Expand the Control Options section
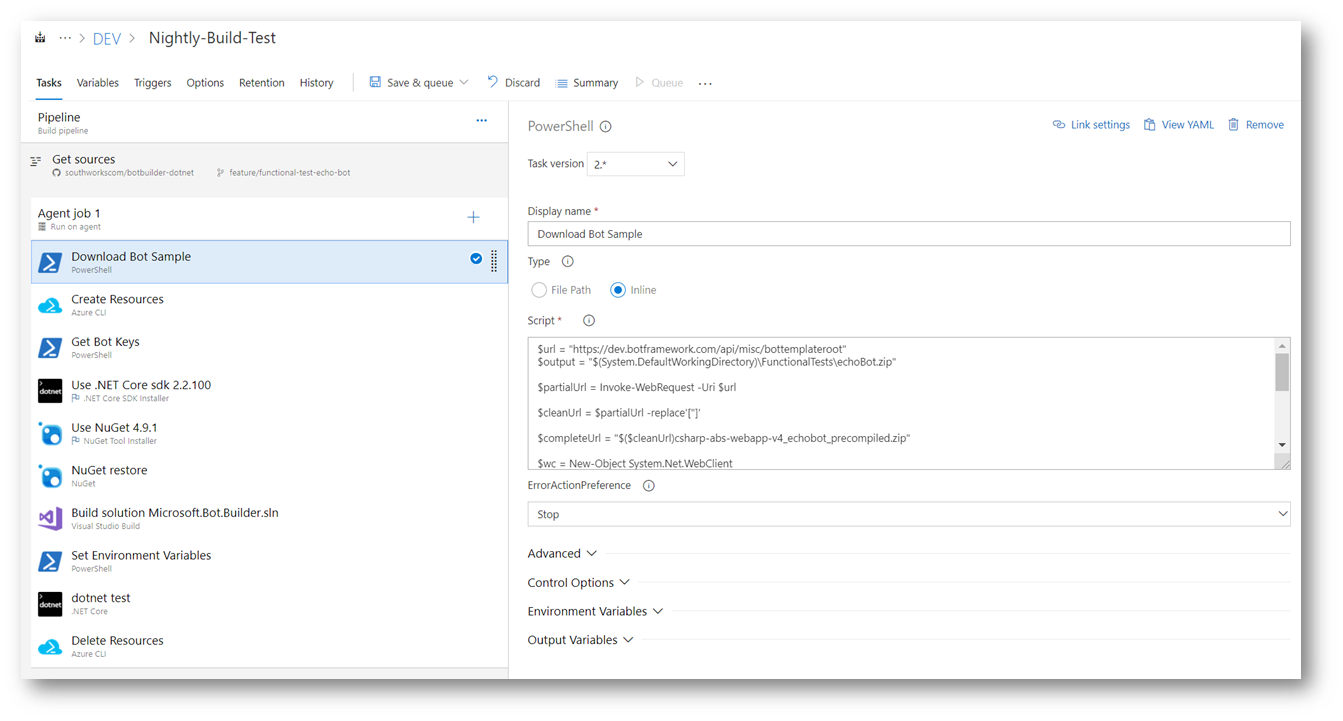 point(579,583)
